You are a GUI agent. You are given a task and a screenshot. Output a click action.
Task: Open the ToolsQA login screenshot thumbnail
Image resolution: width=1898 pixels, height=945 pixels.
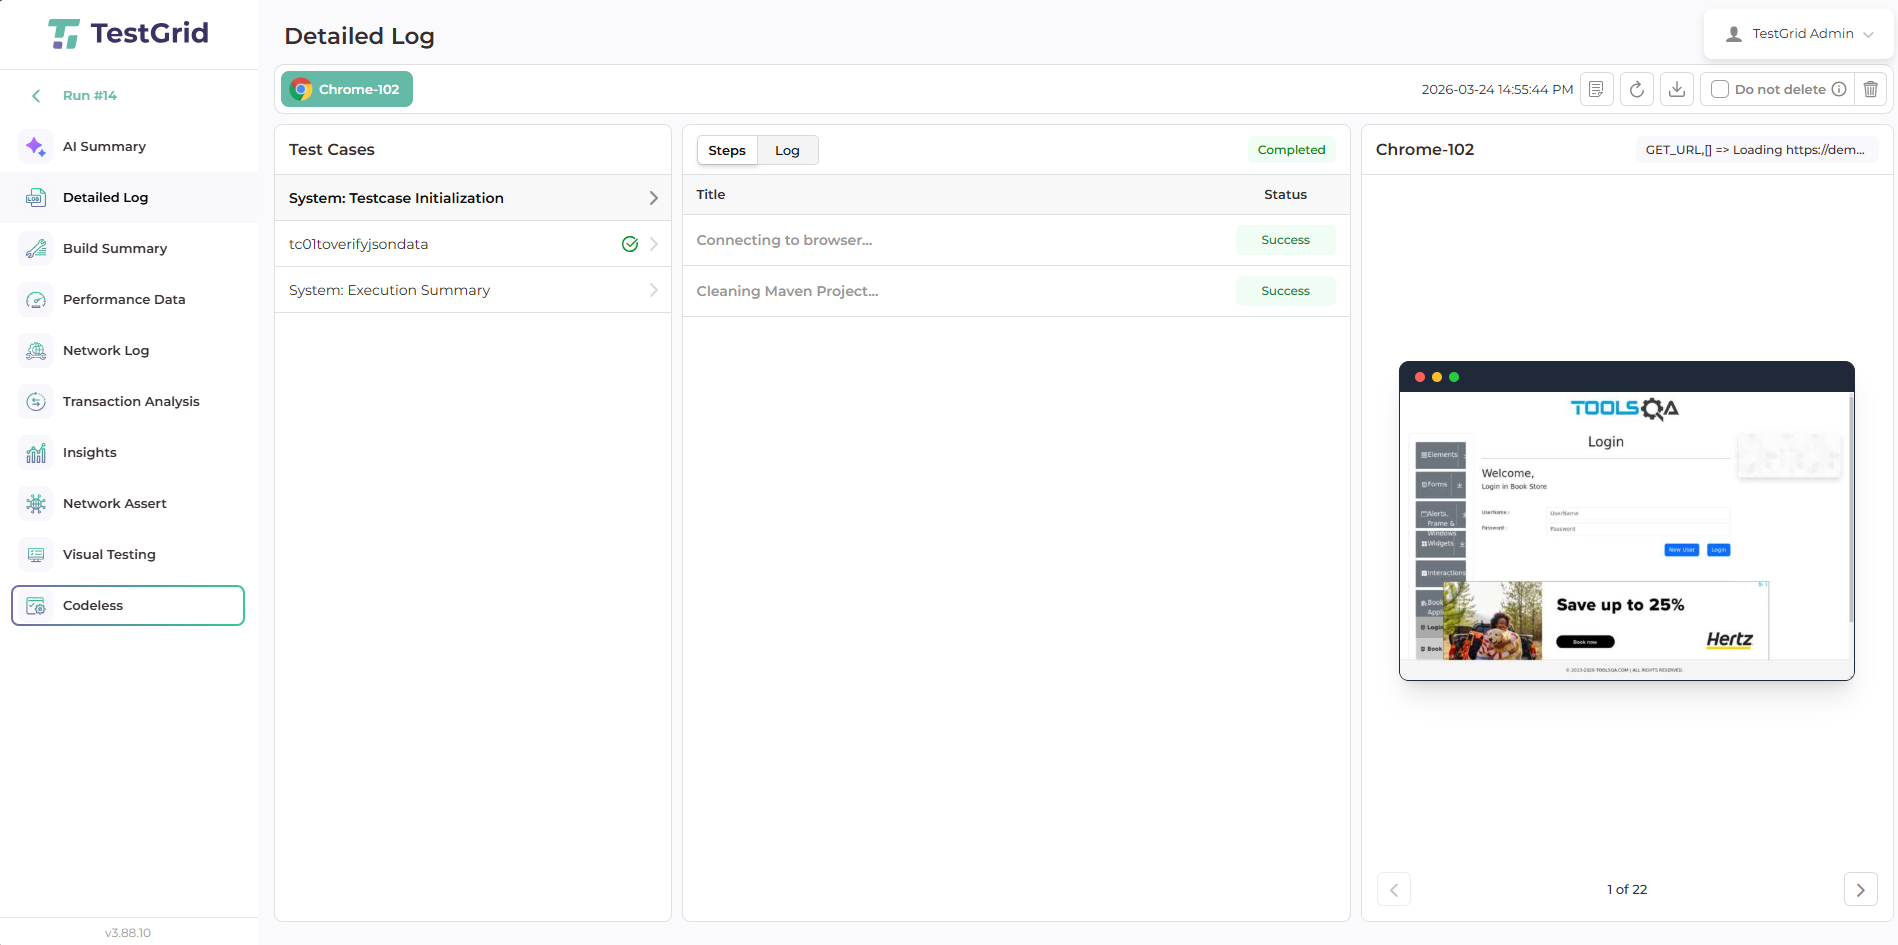(x=1626, y=521)
